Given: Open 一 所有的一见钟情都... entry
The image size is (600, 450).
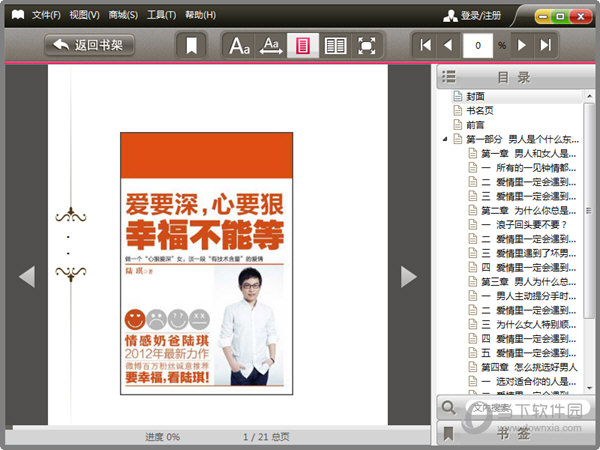Looking at the screenshot, I should point(528,168).
